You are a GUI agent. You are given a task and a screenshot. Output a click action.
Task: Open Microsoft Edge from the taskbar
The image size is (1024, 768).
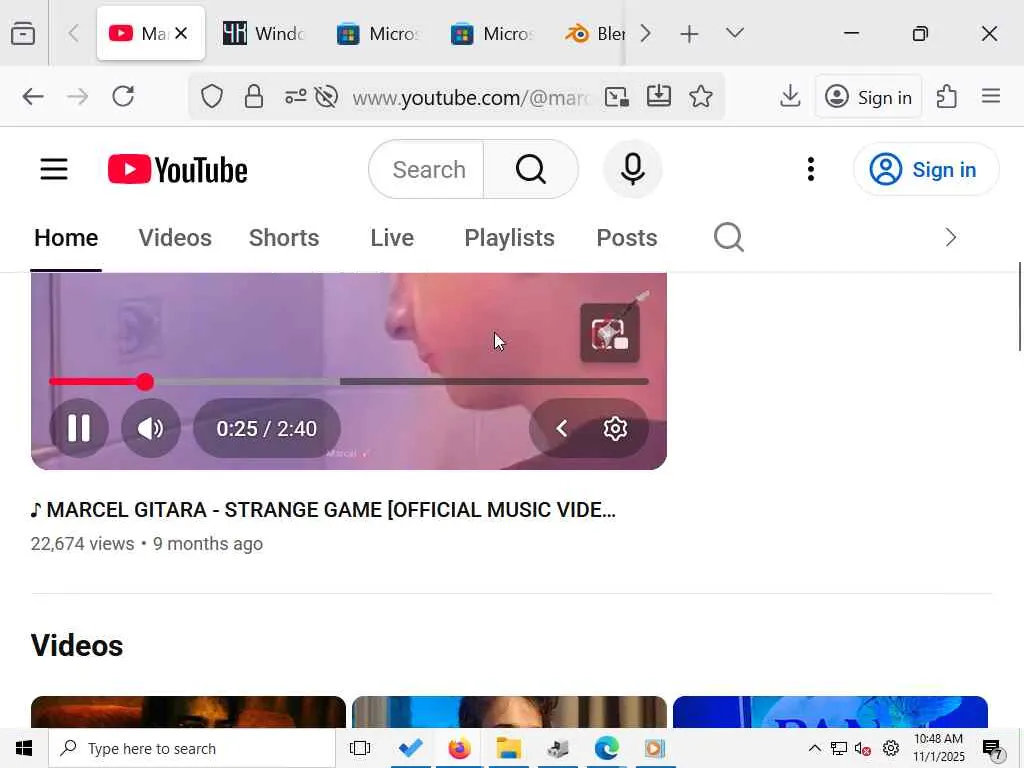click(x=607, y=748)
